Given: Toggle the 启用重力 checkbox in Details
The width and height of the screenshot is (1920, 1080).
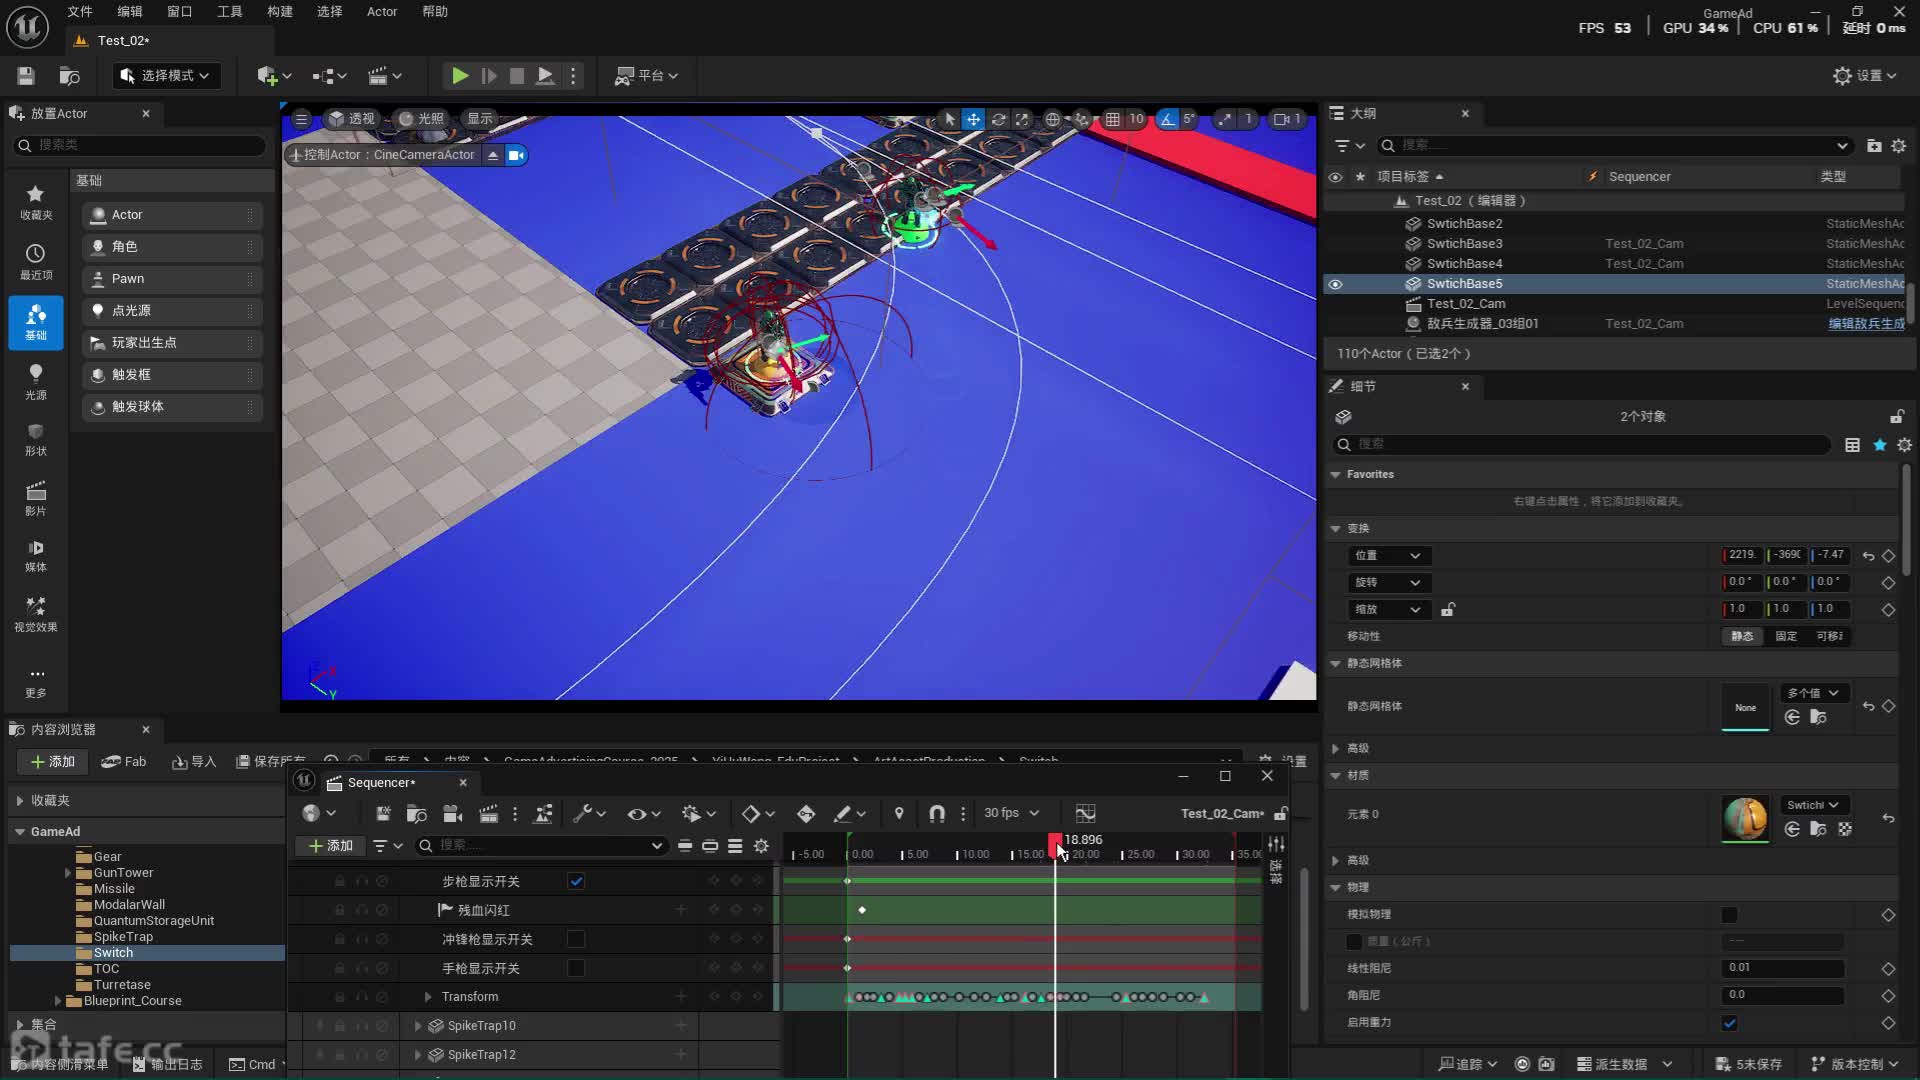Looking at the screenshot, I should click(x=1729, y=1022).
